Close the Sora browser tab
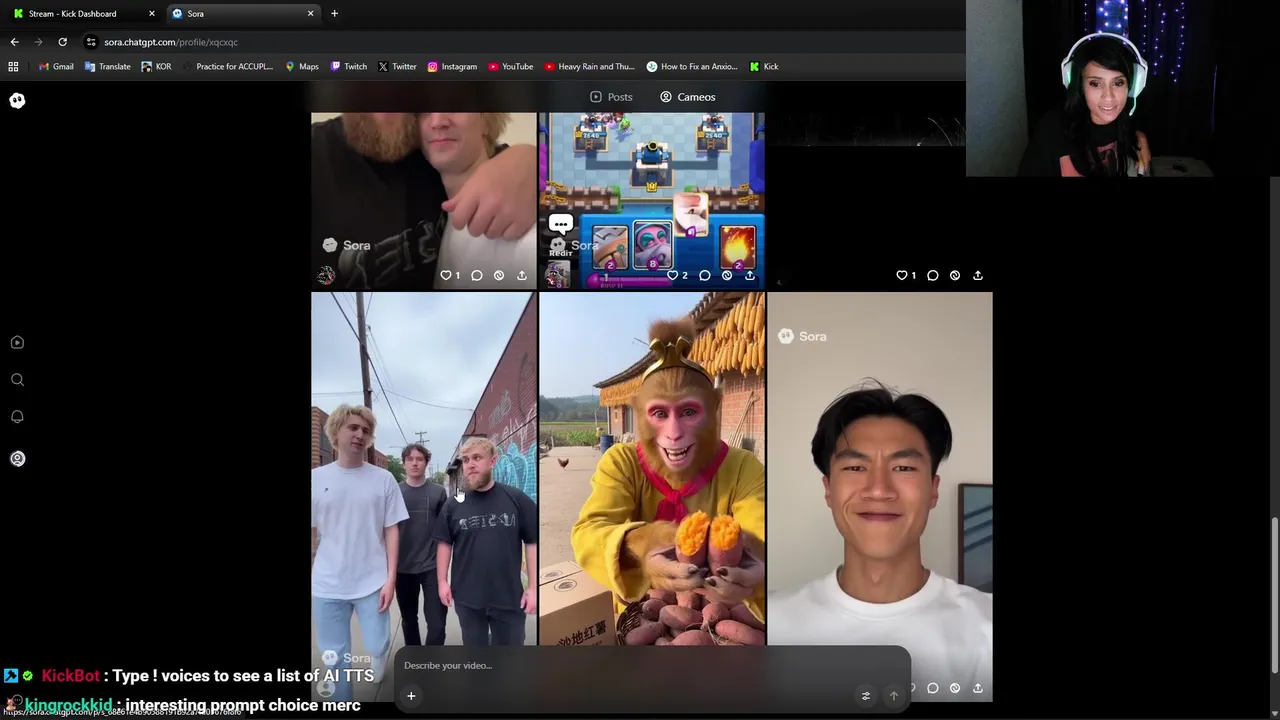The image size is (1280, 720). [310, 14]
